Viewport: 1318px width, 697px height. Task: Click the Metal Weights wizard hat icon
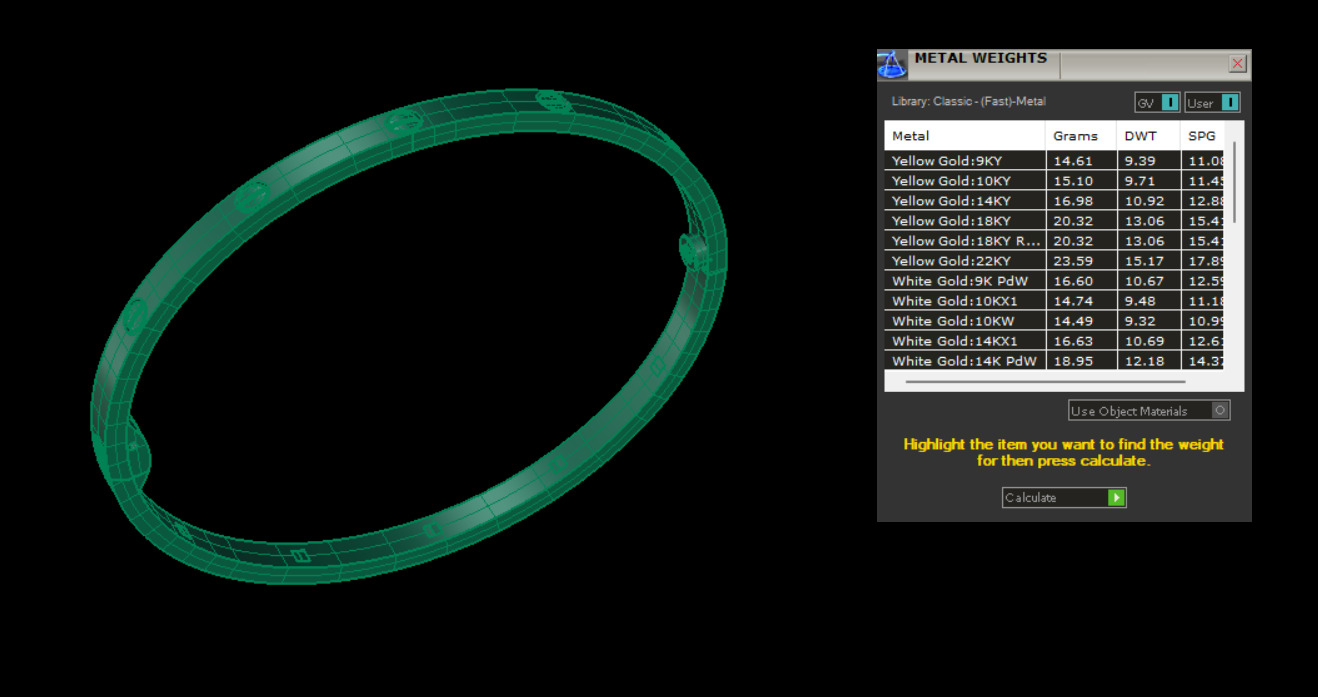[x=892, y=65]
